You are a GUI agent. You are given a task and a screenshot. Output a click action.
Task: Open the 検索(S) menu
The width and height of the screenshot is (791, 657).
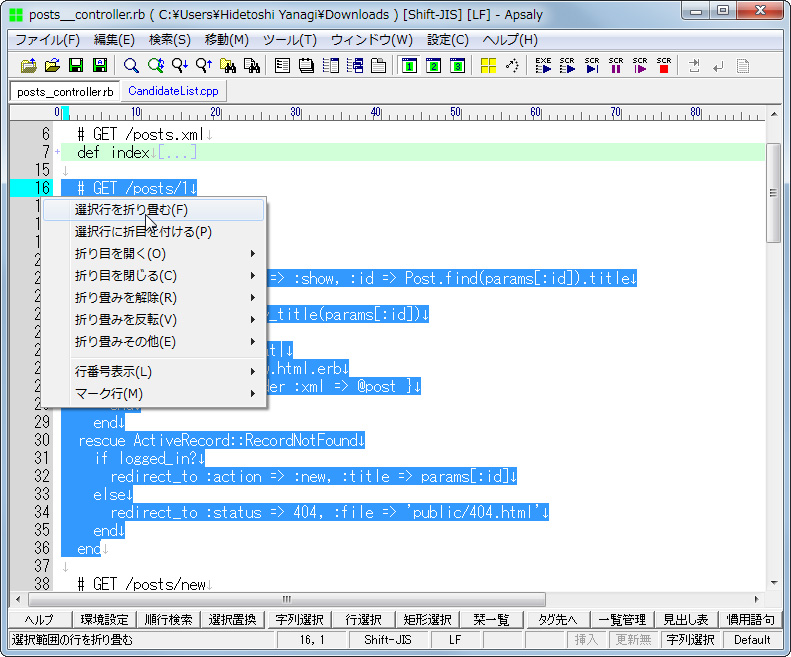click(170, 40)
